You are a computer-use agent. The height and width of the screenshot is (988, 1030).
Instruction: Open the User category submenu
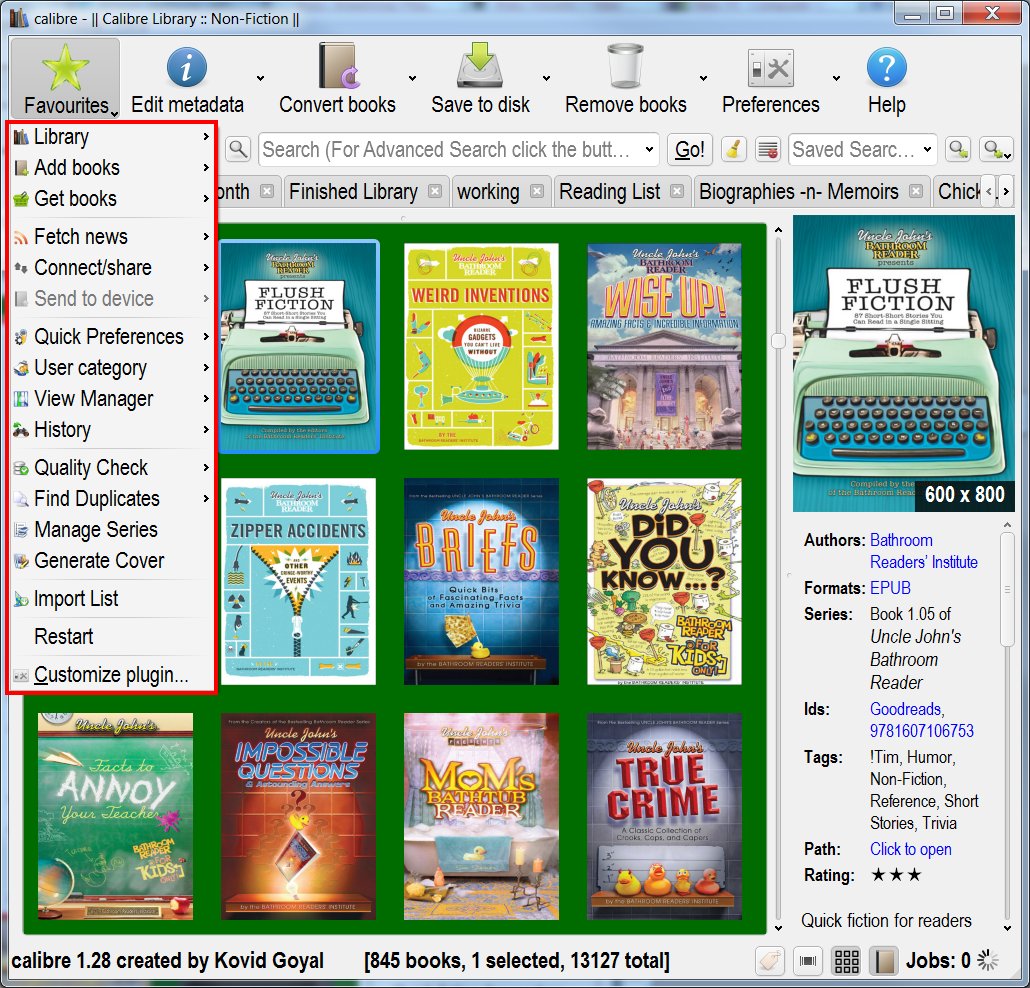pyautogui.click(x=112, y=367)
